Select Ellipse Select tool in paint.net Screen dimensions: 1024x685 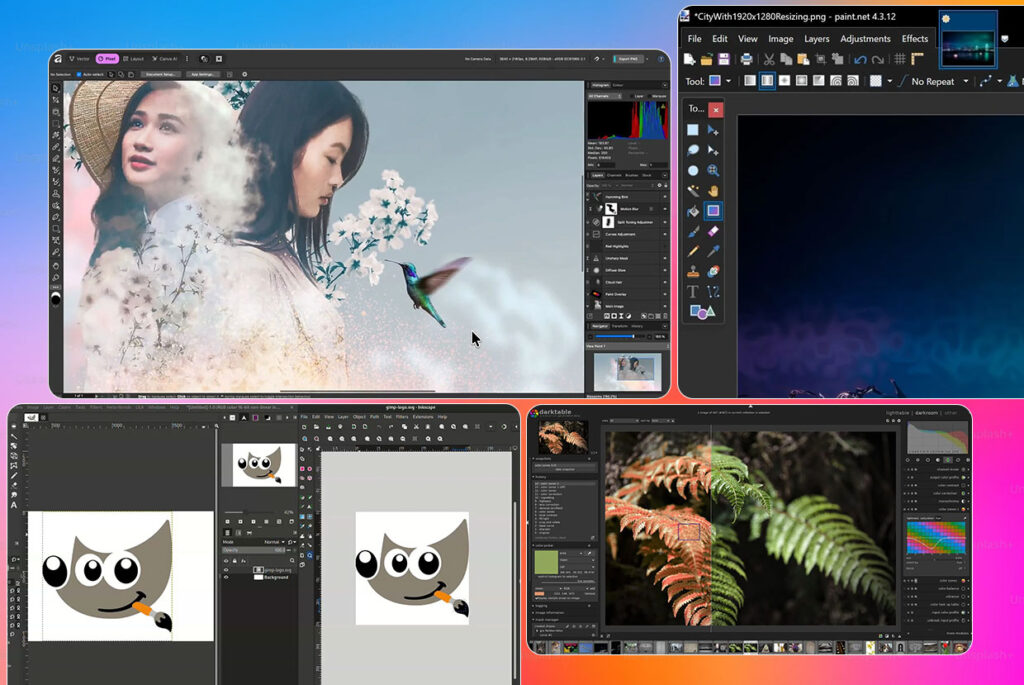tap(693, 170)
